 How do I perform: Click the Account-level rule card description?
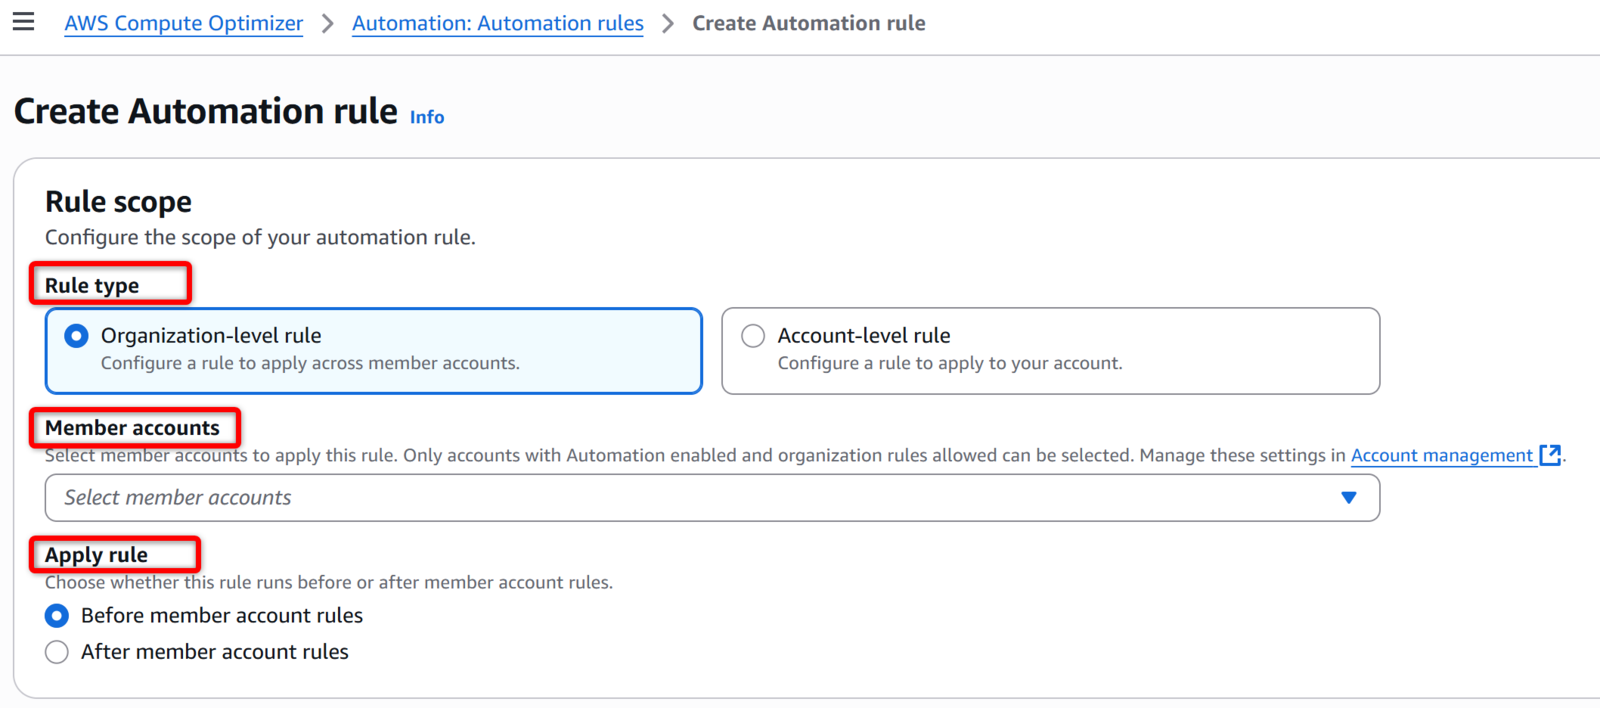pyautogui.click(x=950, y=363)
